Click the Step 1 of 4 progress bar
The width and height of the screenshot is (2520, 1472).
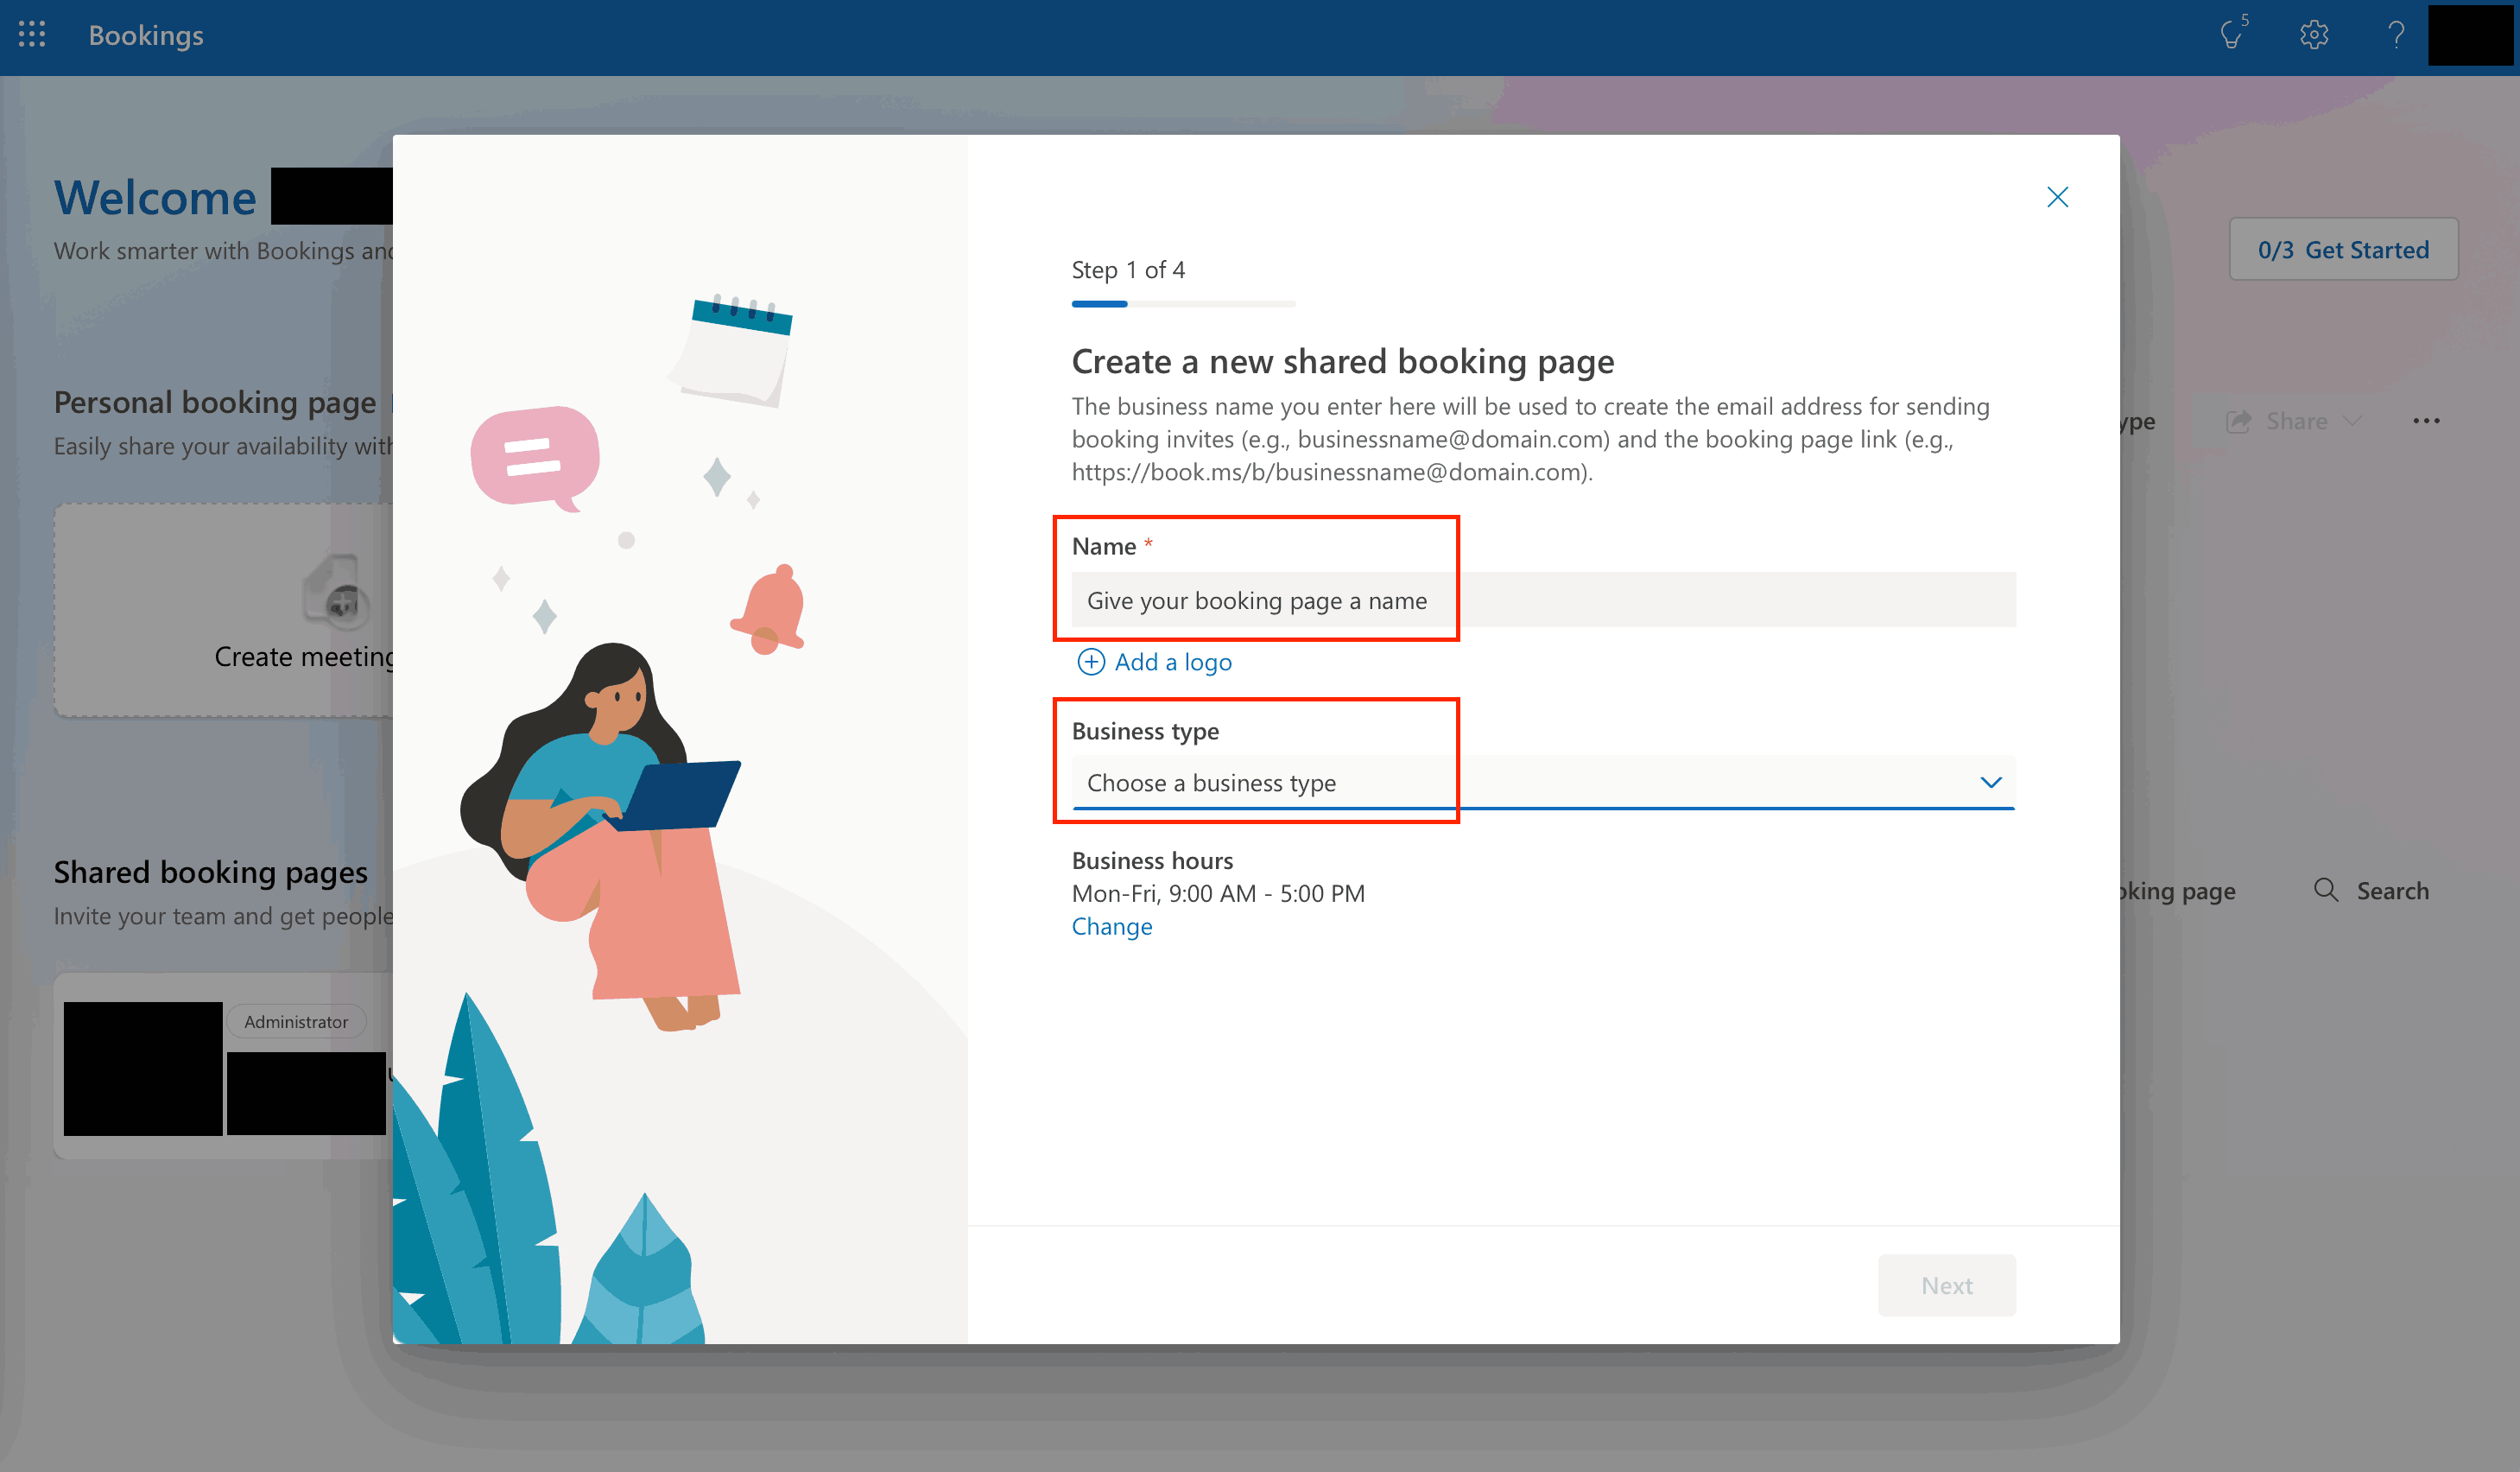click(x=1183, y=303)
